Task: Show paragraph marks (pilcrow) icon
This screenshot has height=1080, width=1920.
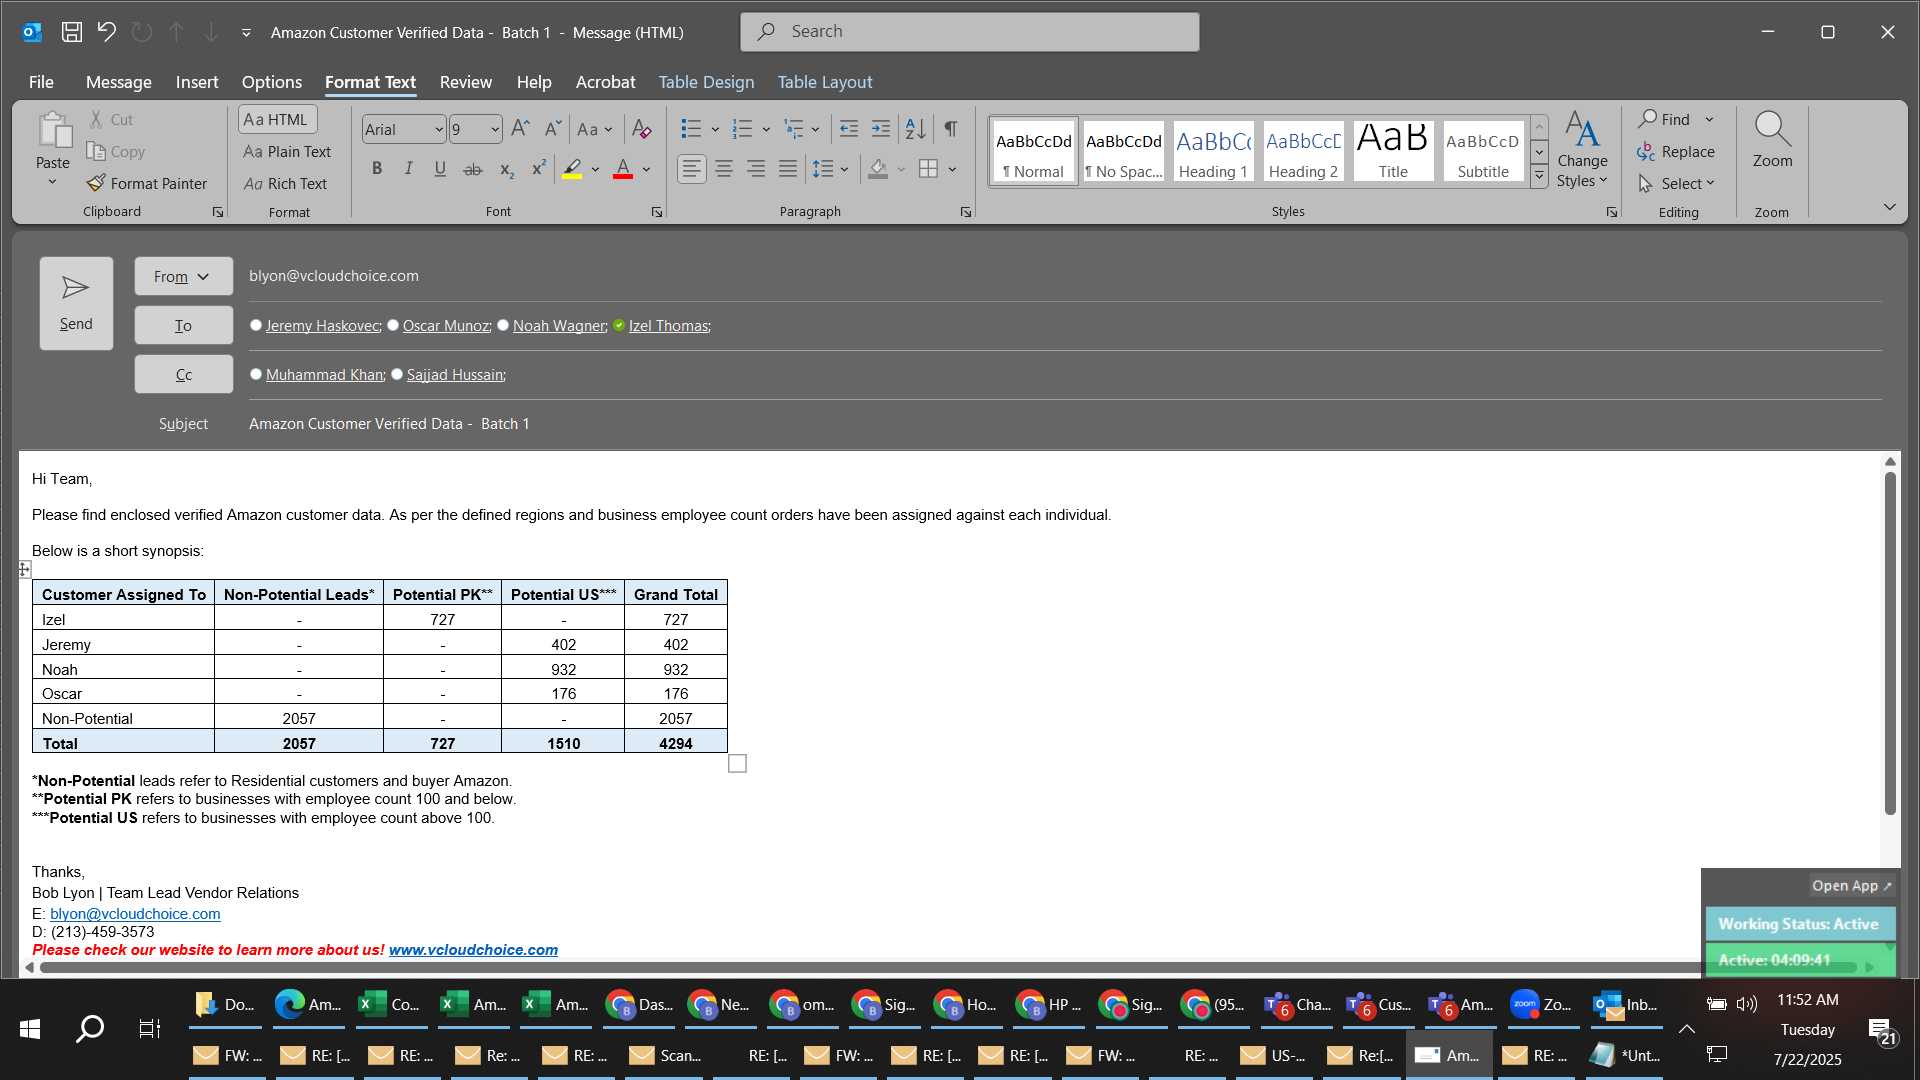Action: [951, 128]
